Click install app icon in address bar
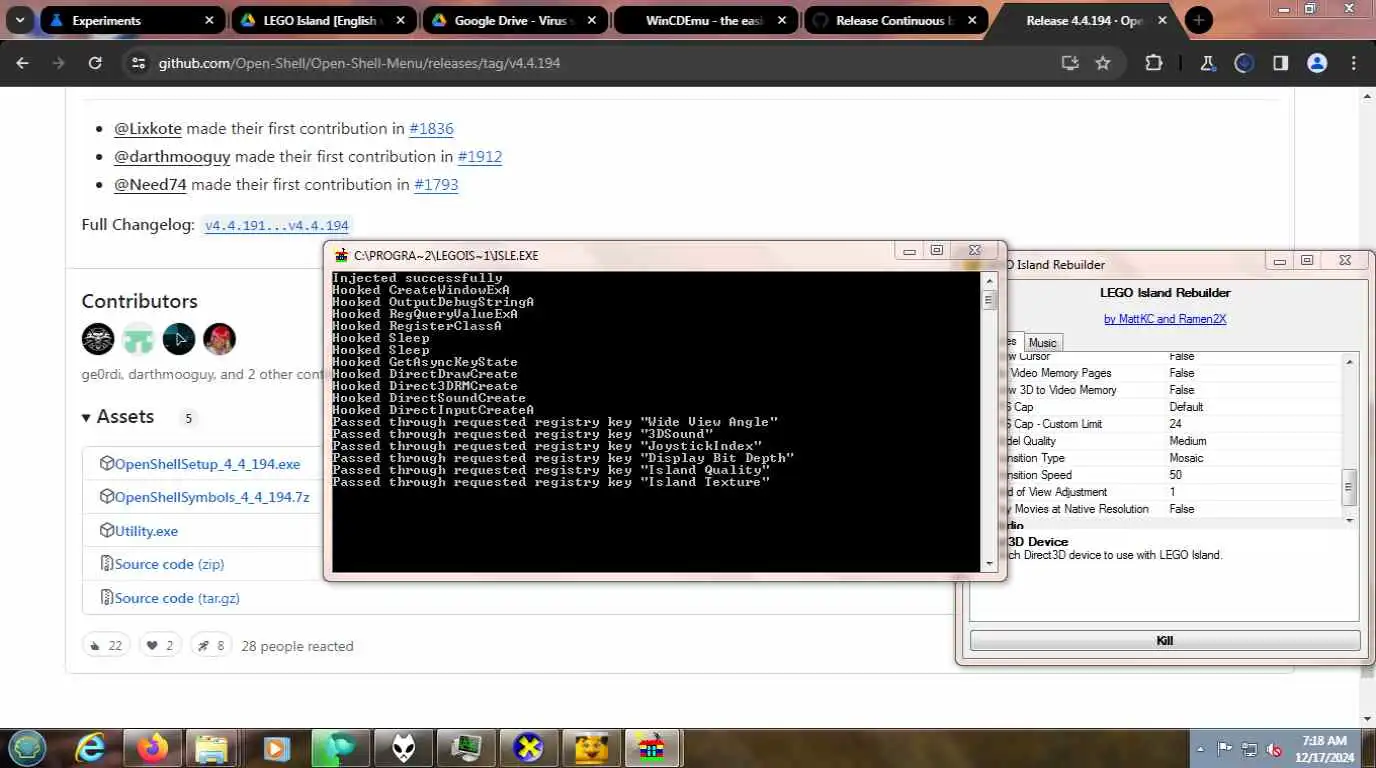 (x=1070, y=63)
